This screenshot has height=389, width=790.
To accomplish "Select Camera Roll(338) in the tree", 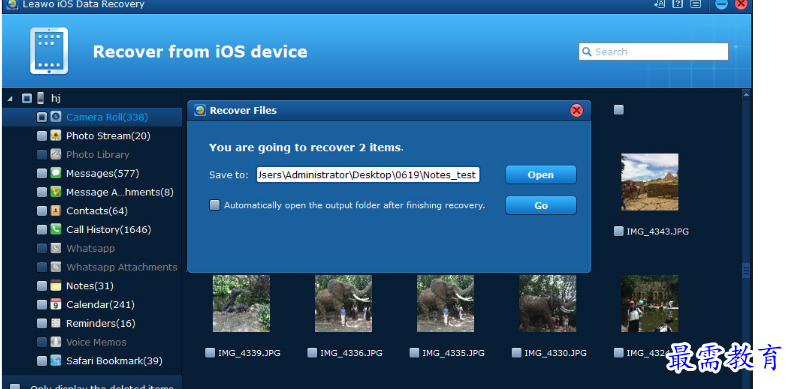I will click(107, 117).
